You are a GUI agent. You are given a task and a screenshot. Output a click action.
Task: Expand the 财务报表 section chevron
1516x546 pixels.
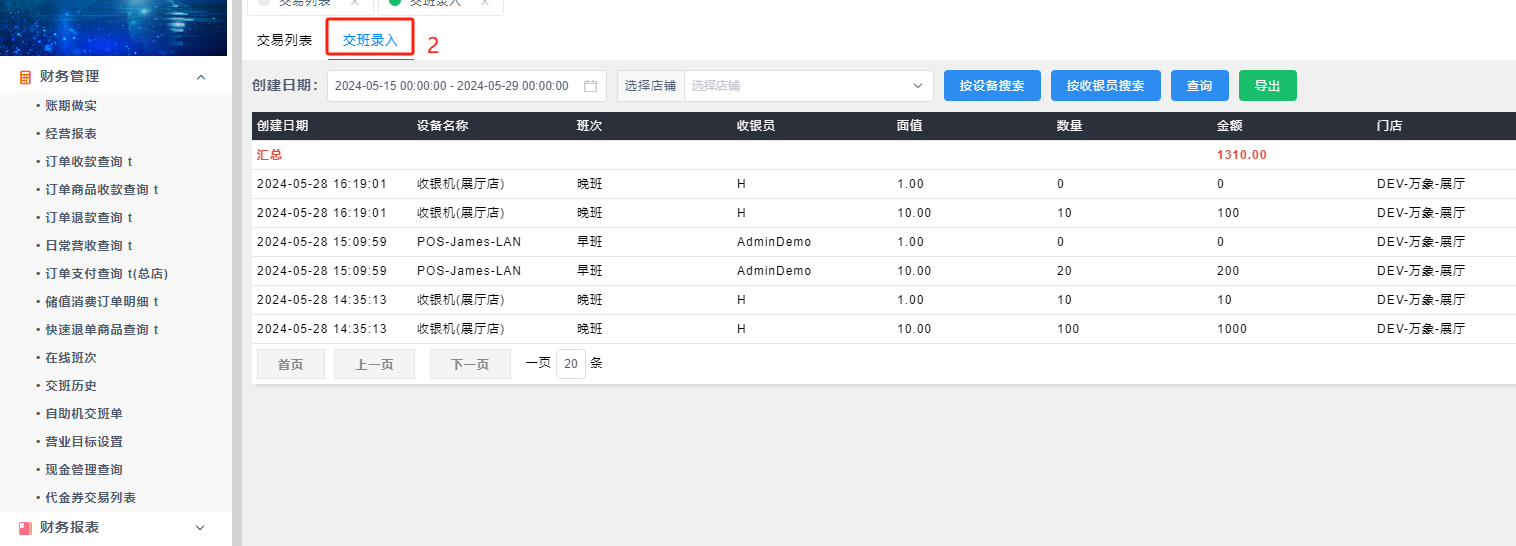tap(200, 528)
